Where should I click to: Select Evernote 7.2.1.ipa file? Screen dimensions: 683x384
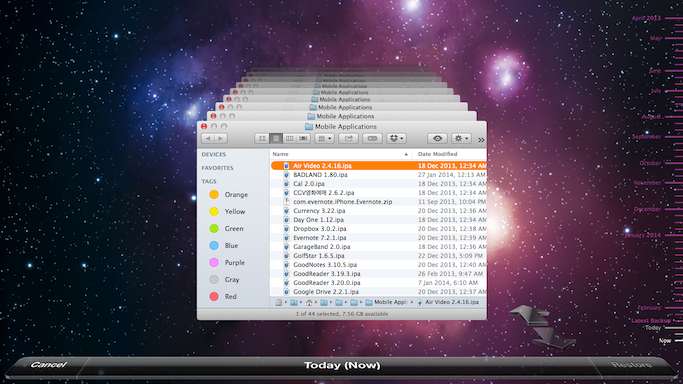tap(379, 238)
